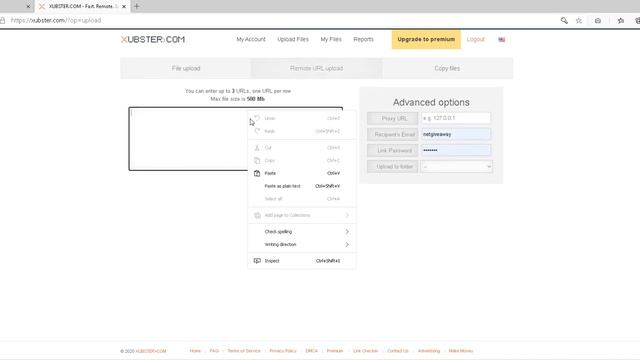
Task: Open the Contact Us footer link
Action: [398, 351]
